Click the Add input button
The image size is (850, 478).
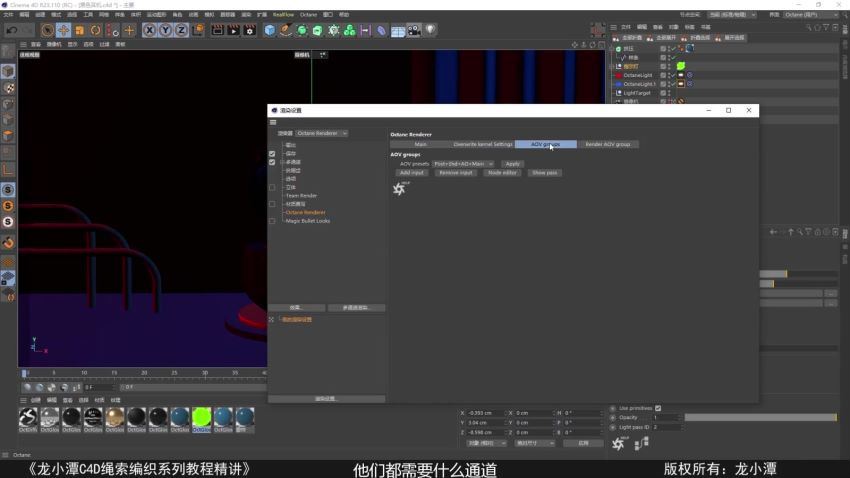pyautogui.click(x=411, y=173)
